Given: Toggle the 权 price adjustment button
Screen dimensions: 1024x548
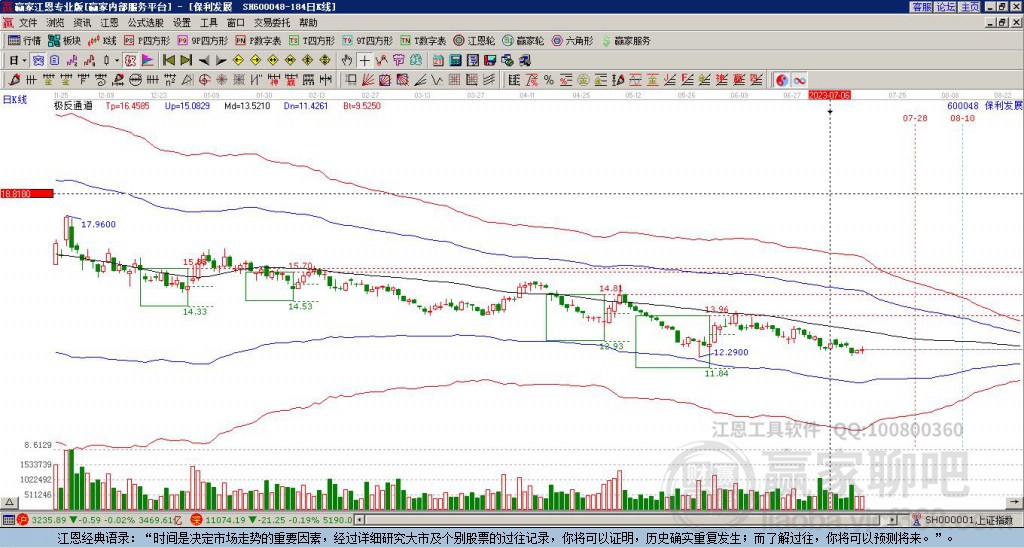Looking at the screenshot, I should (130, 60).
